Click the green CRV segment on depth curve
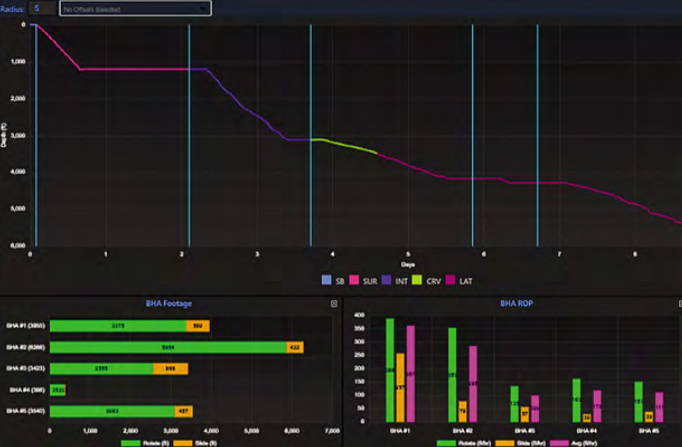This screenshot has height=447, width=682. point(345,145)
